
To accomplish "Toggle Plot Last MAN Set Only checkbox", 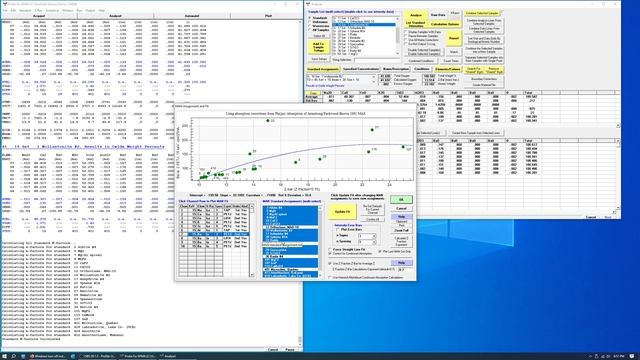I will point(395,251).
